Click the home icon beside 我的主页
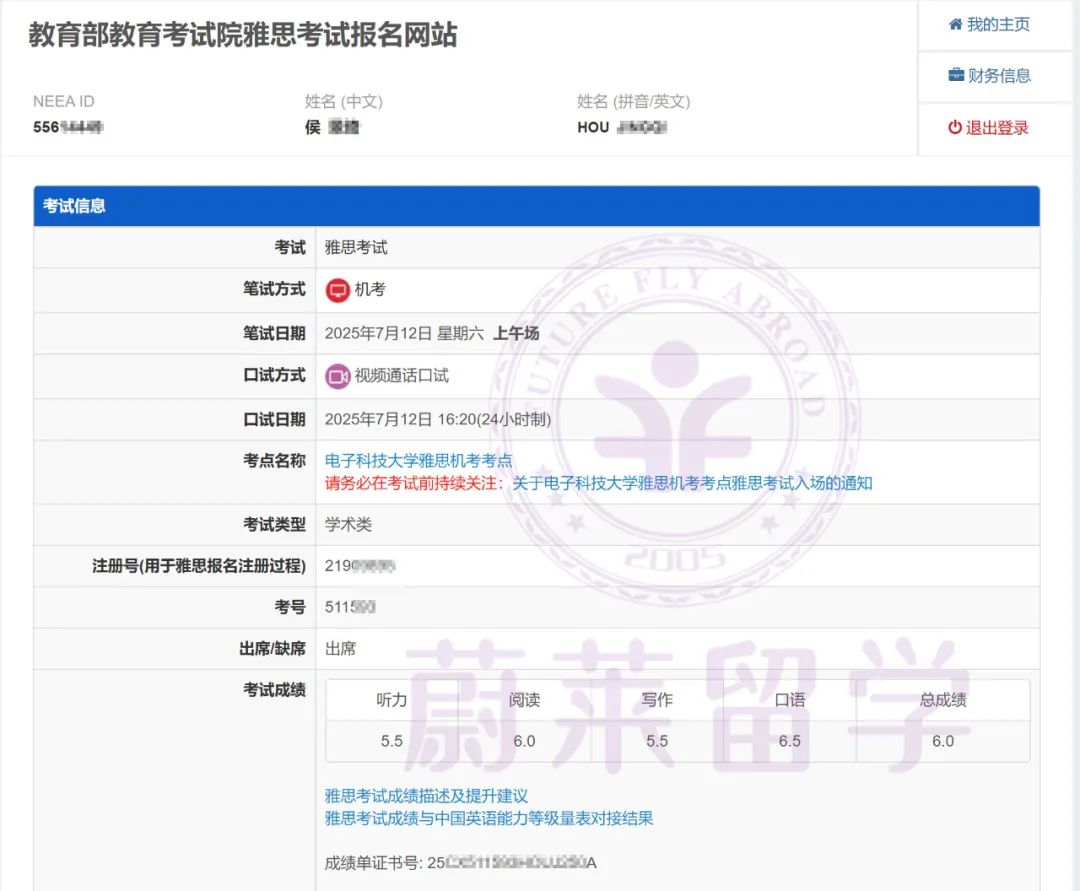Viewport: 1080px width, 891px height. click(x=955, y=25)
